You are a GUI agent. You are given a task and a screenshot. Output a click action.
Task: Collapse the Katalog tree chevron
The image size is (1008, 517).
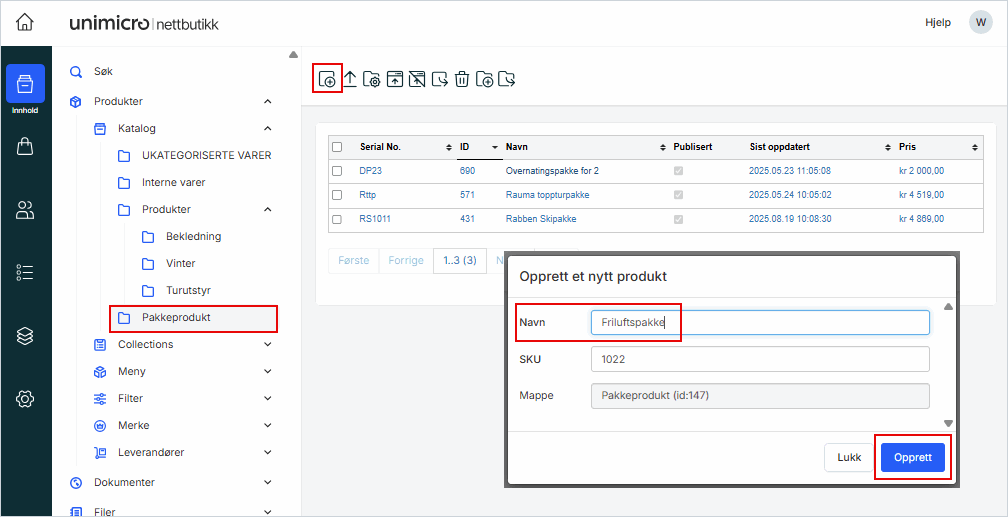coord(267,129)
